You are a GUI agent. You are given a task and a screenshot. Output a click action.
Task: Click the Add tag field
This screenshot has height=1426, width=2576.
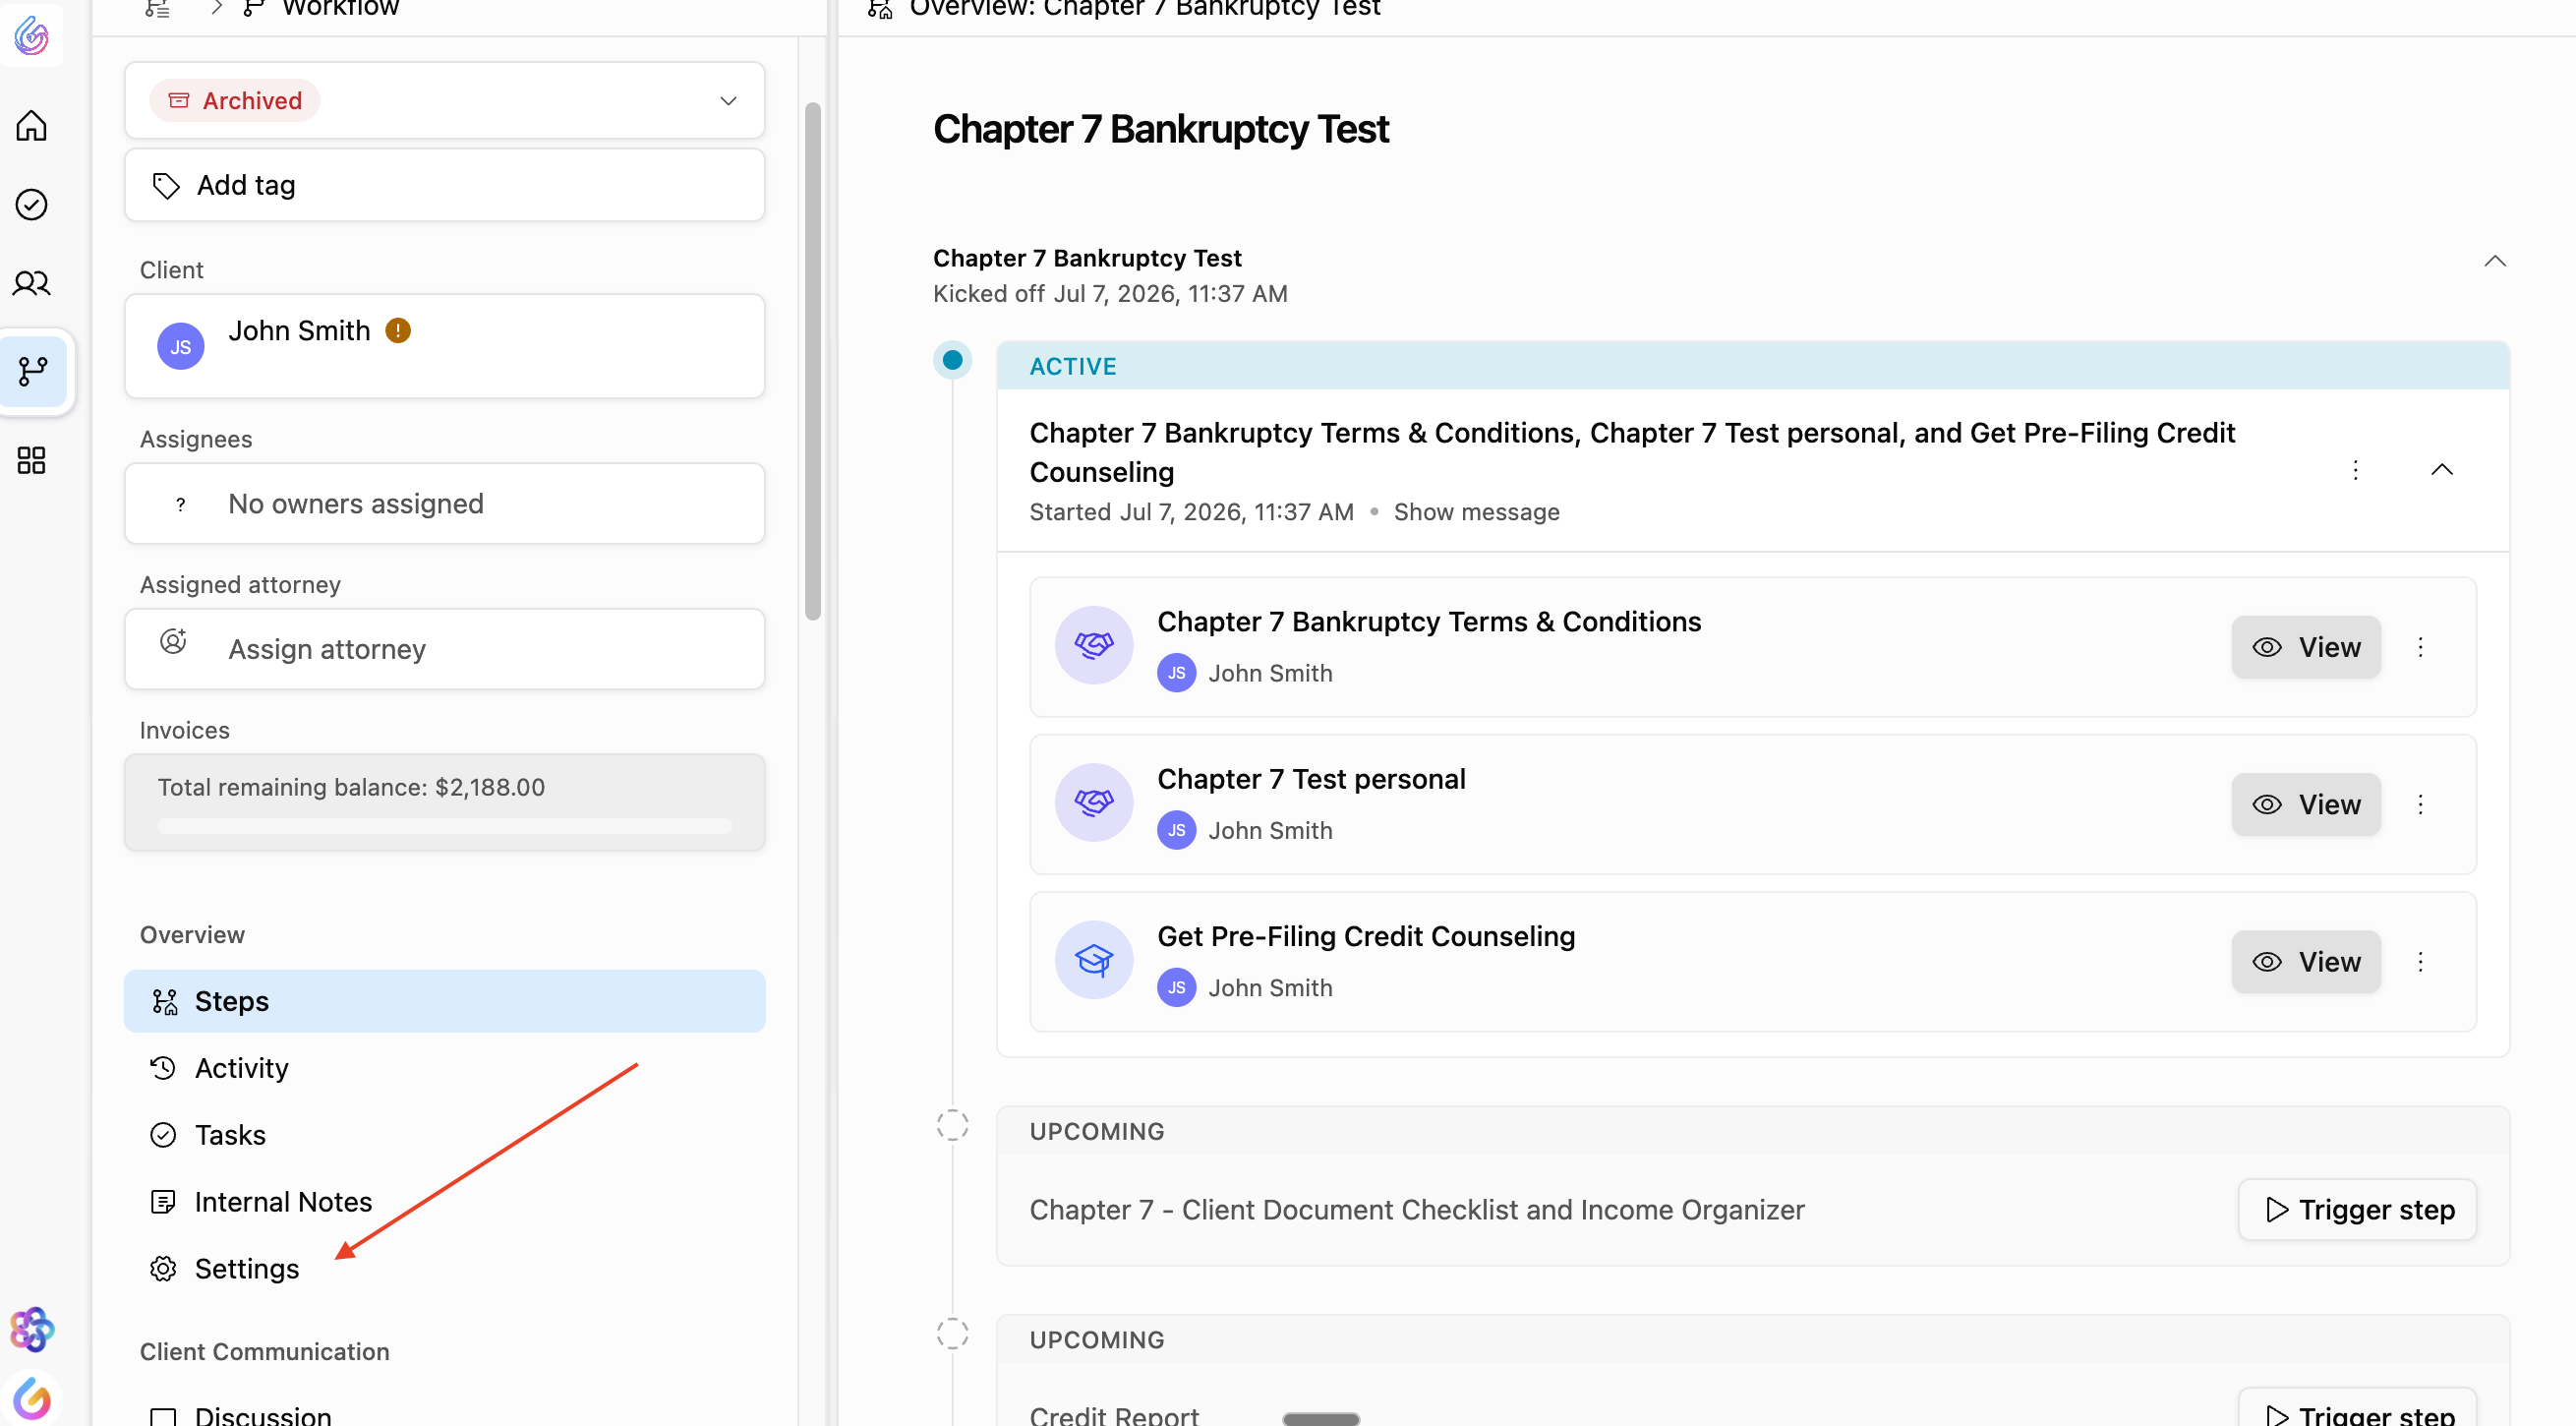pos(444,186)
